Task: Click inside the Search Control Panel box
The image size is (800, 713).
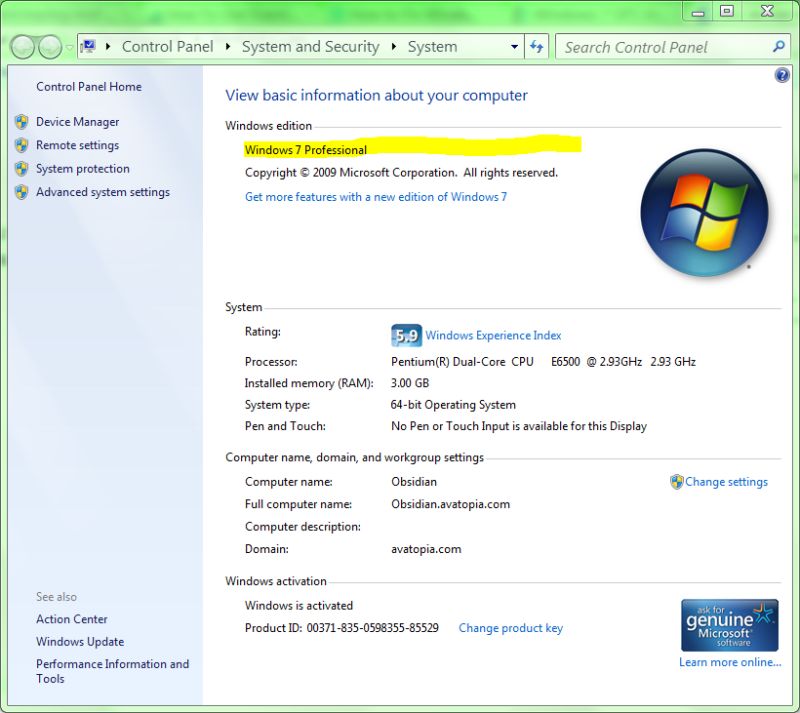Action: click(x=660, y=46)
